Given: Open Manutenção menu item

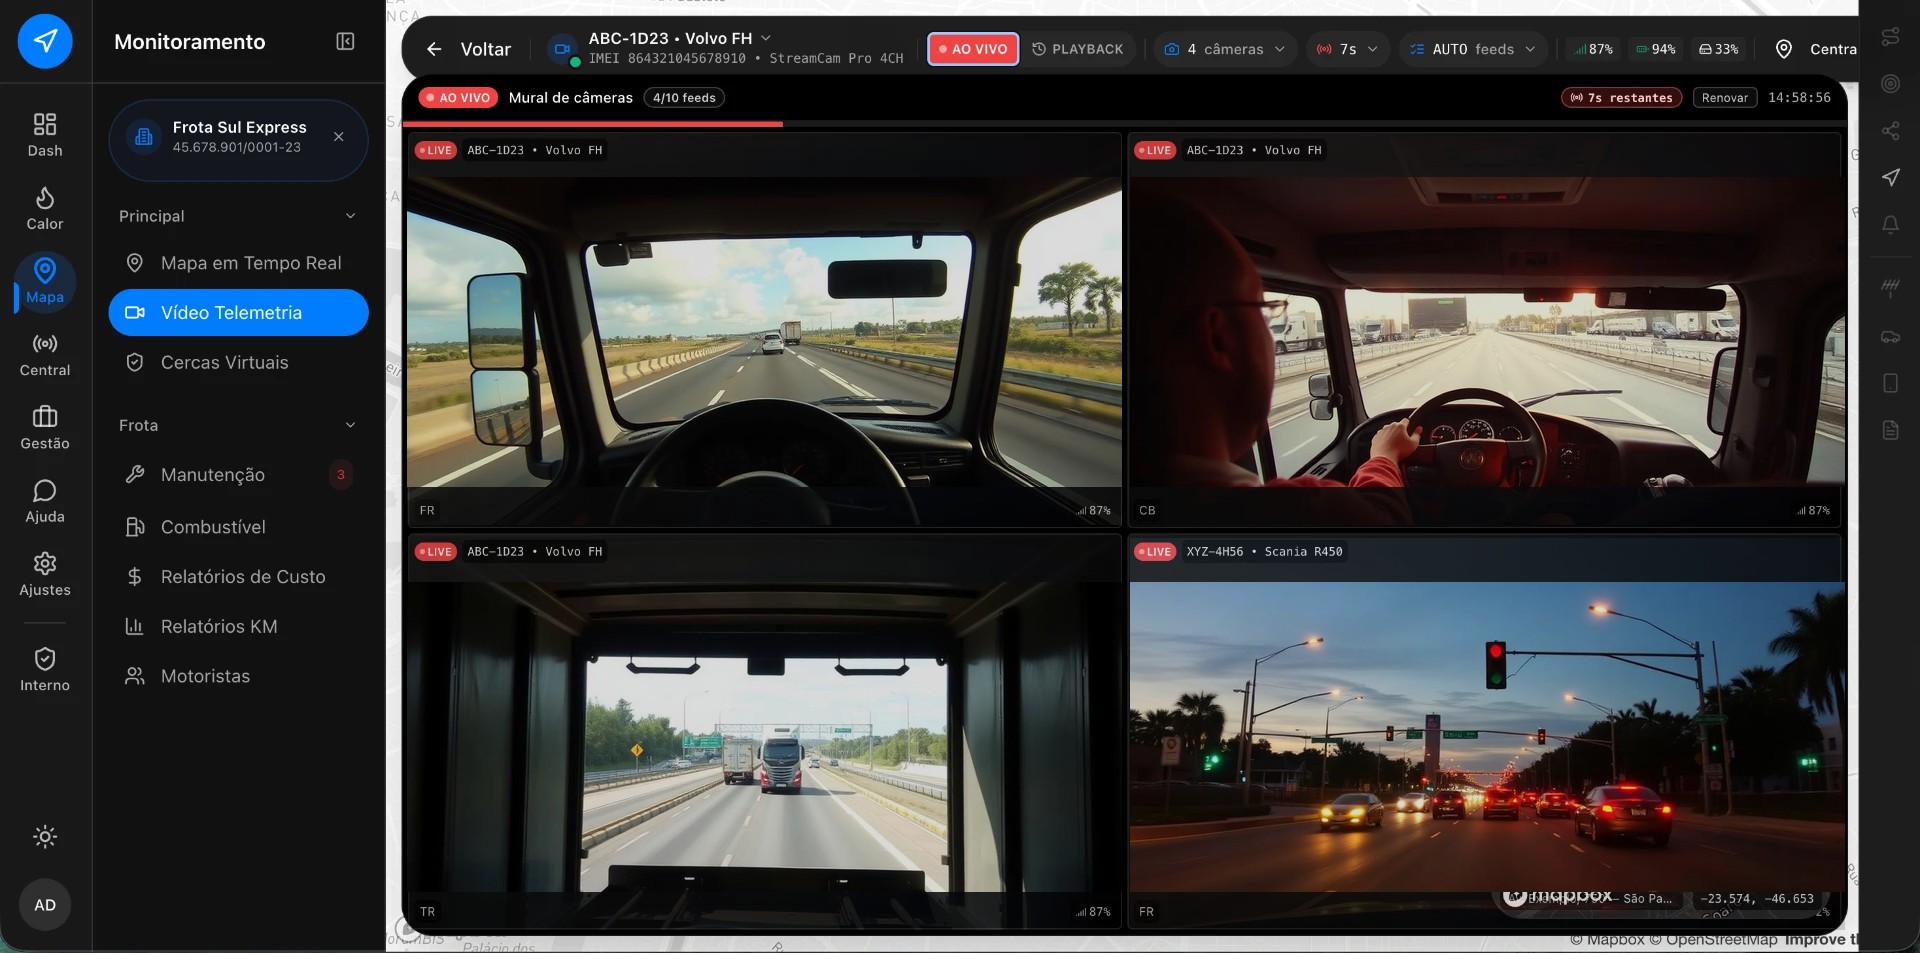Looking at the screenshot, I should pos(238,475).
